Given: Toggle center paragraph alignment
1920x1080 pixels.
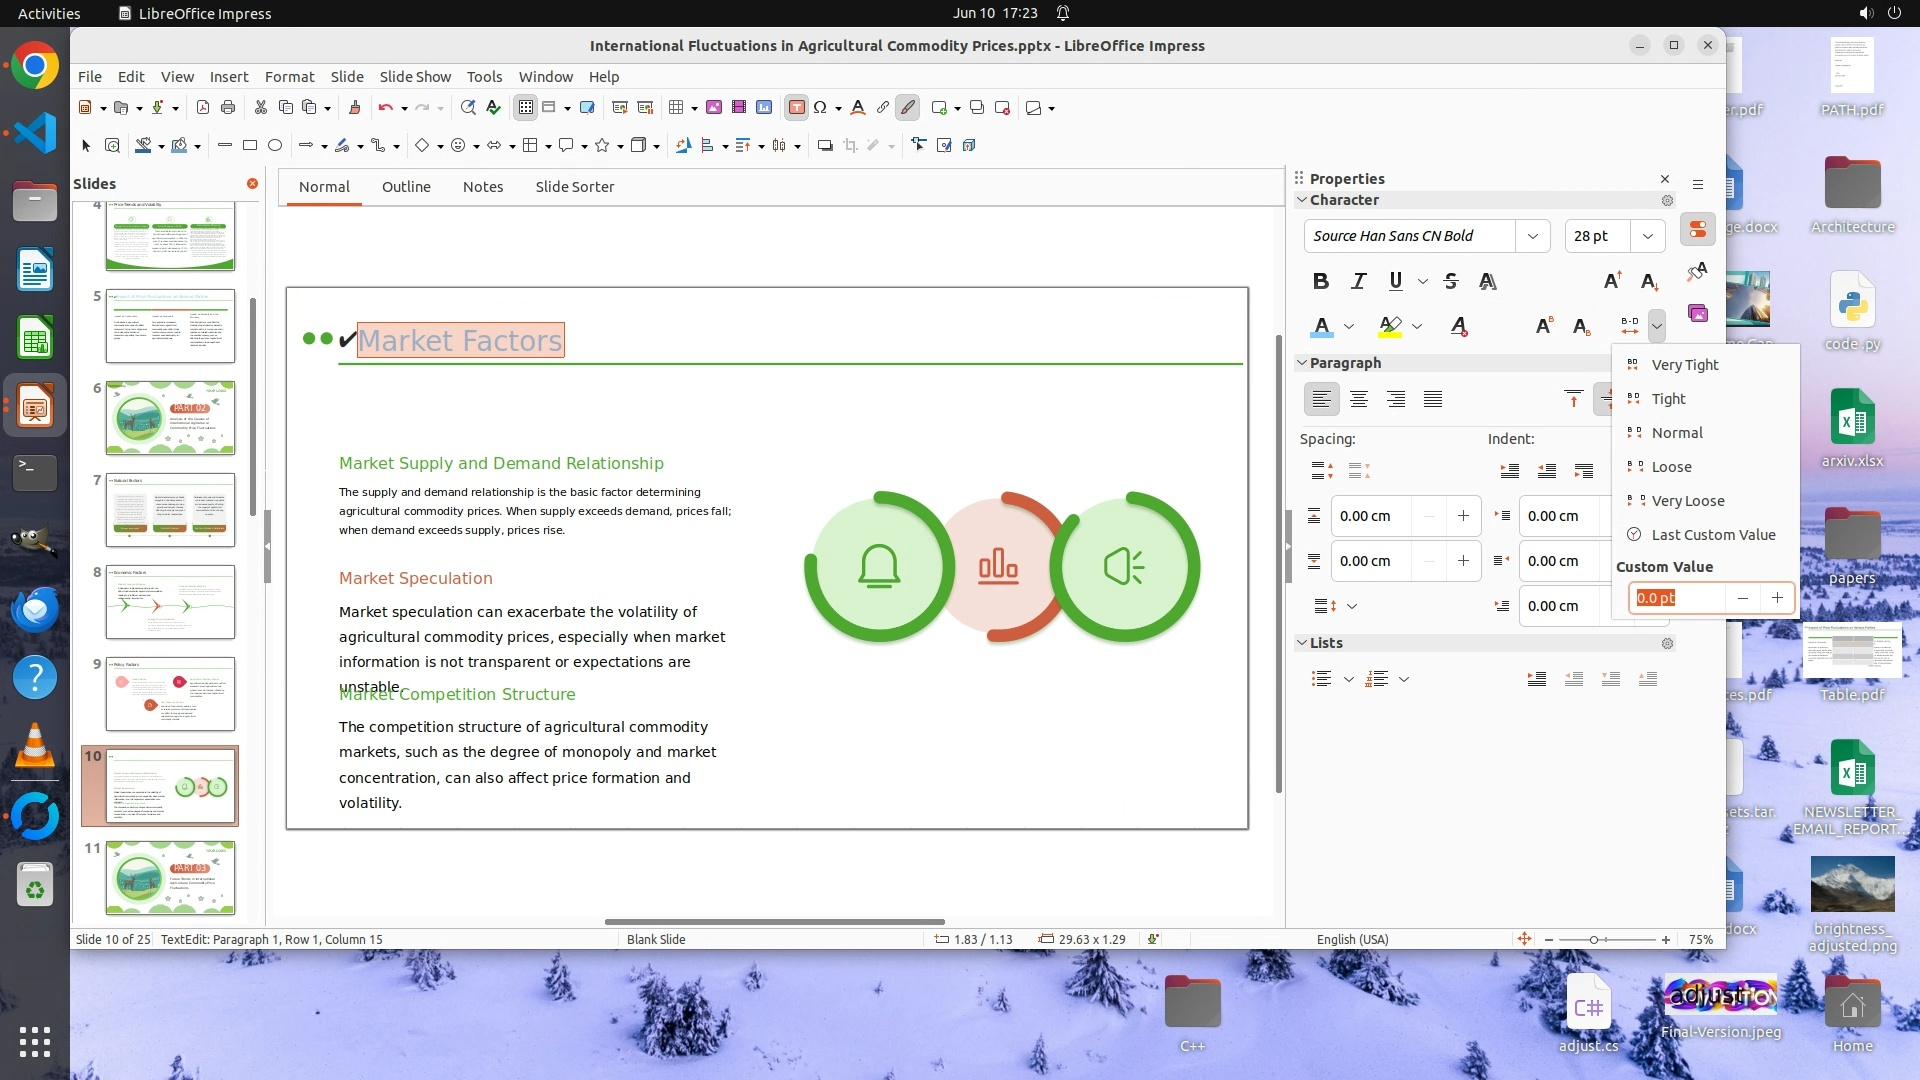Looking at the screenshot, I should 1358,400.
